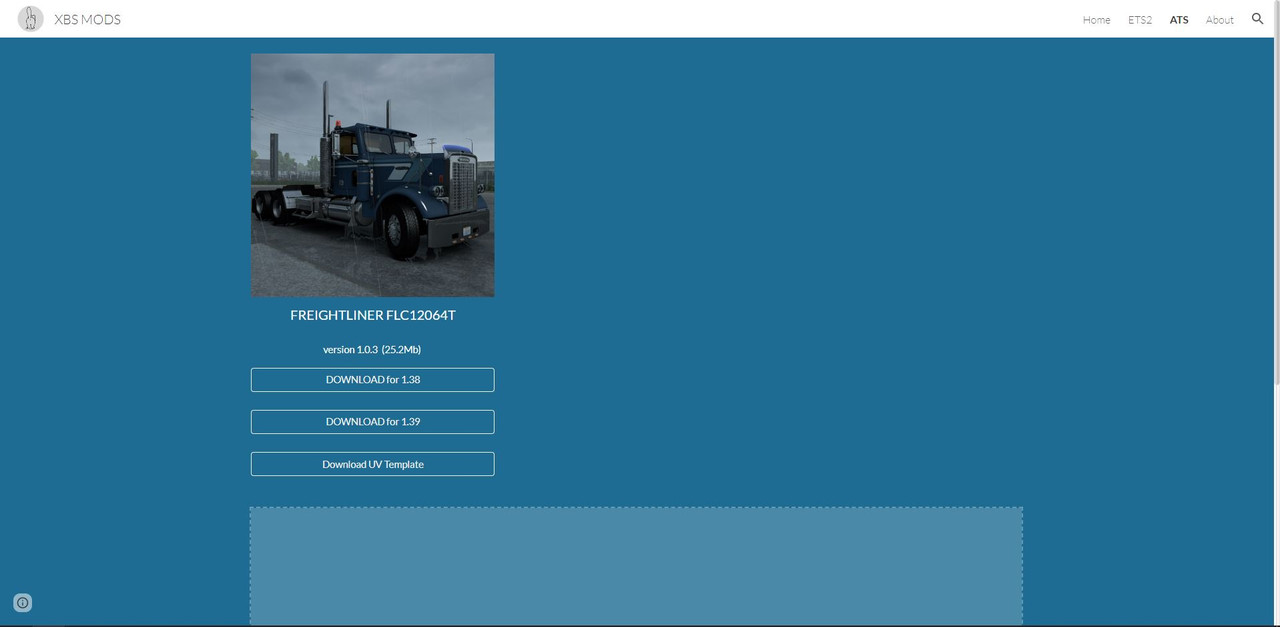Open the ETS2 menu item
The image size is (1280, 627).
click(x=1140, y=20)
